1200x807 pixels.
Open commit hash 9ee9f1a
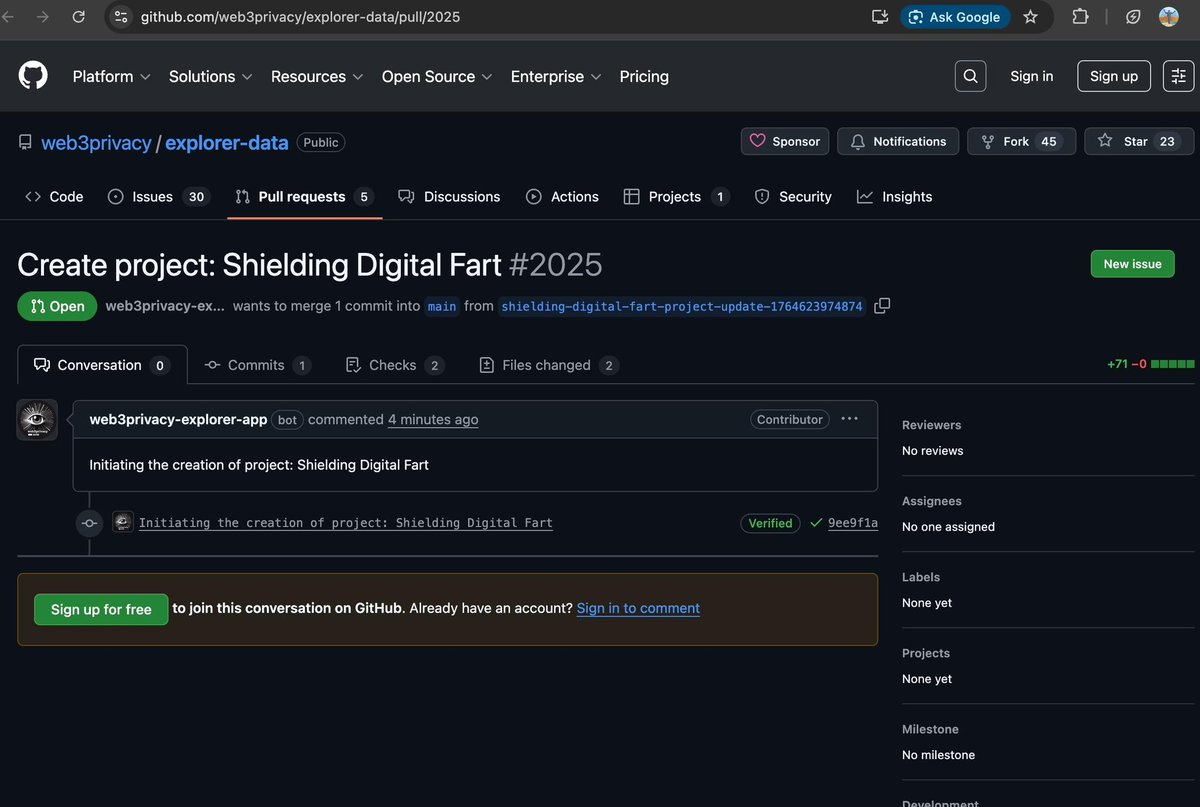point(853,523)
